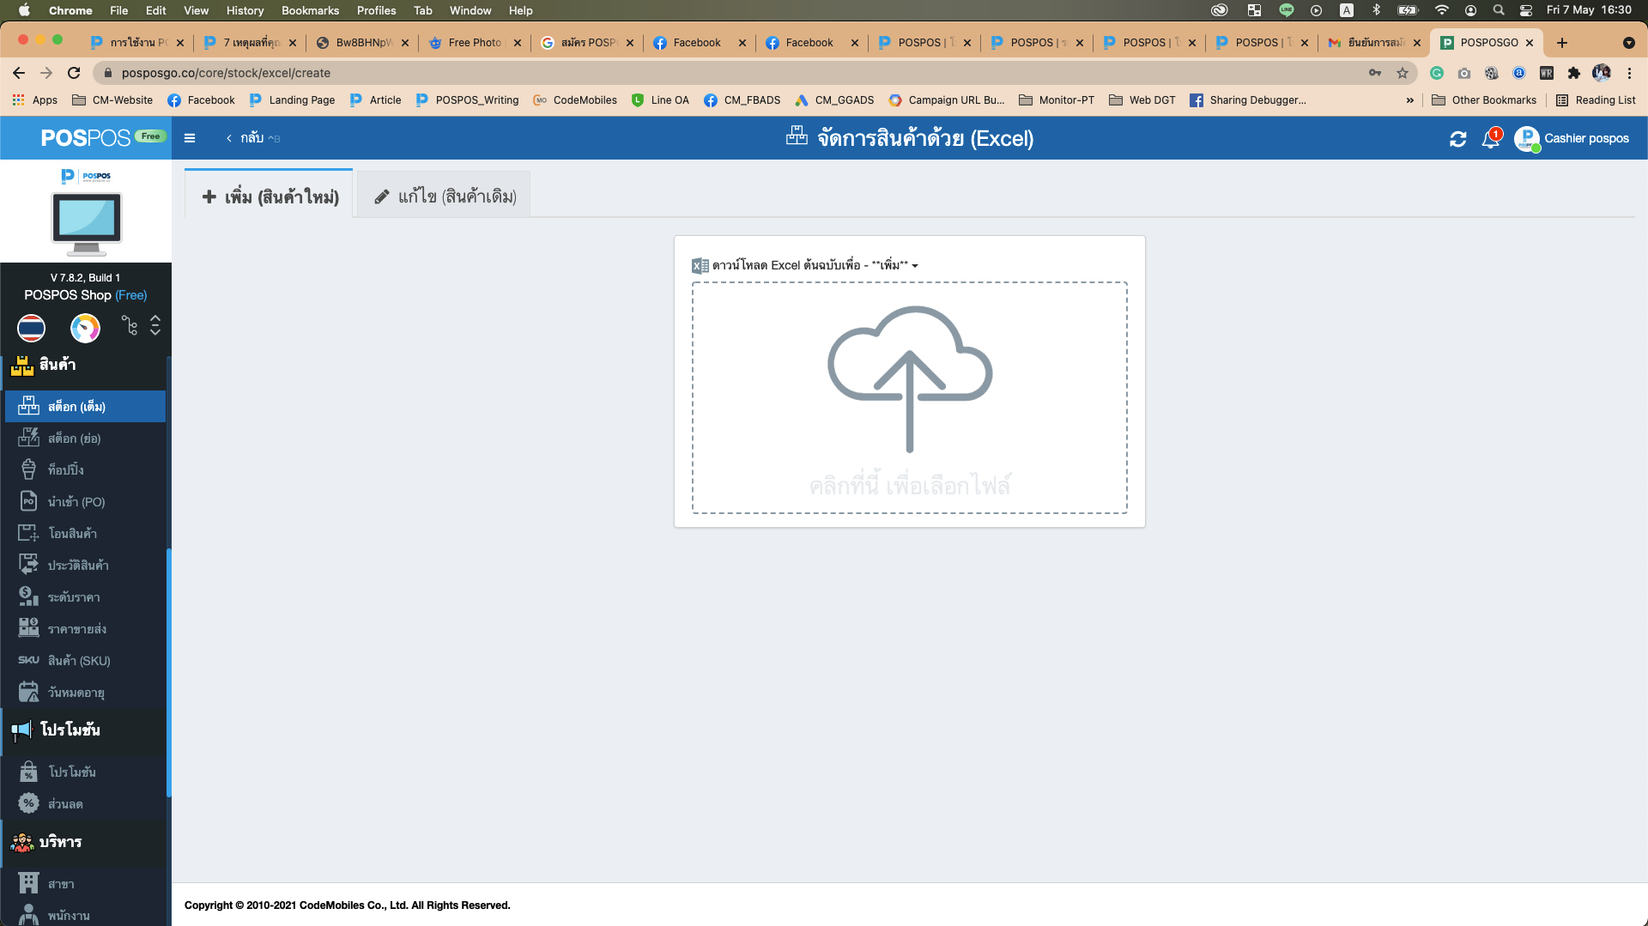This screenshot has height=926, width=1648.
Task: Click the cloud upload icon
Action: (909, 378)
